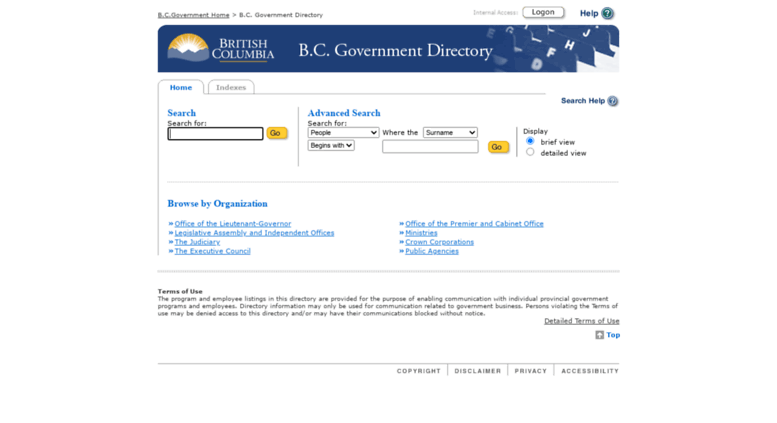Click the Top link text
The height and width of the screenshot is (423, 777).
(x=613, y=335)
